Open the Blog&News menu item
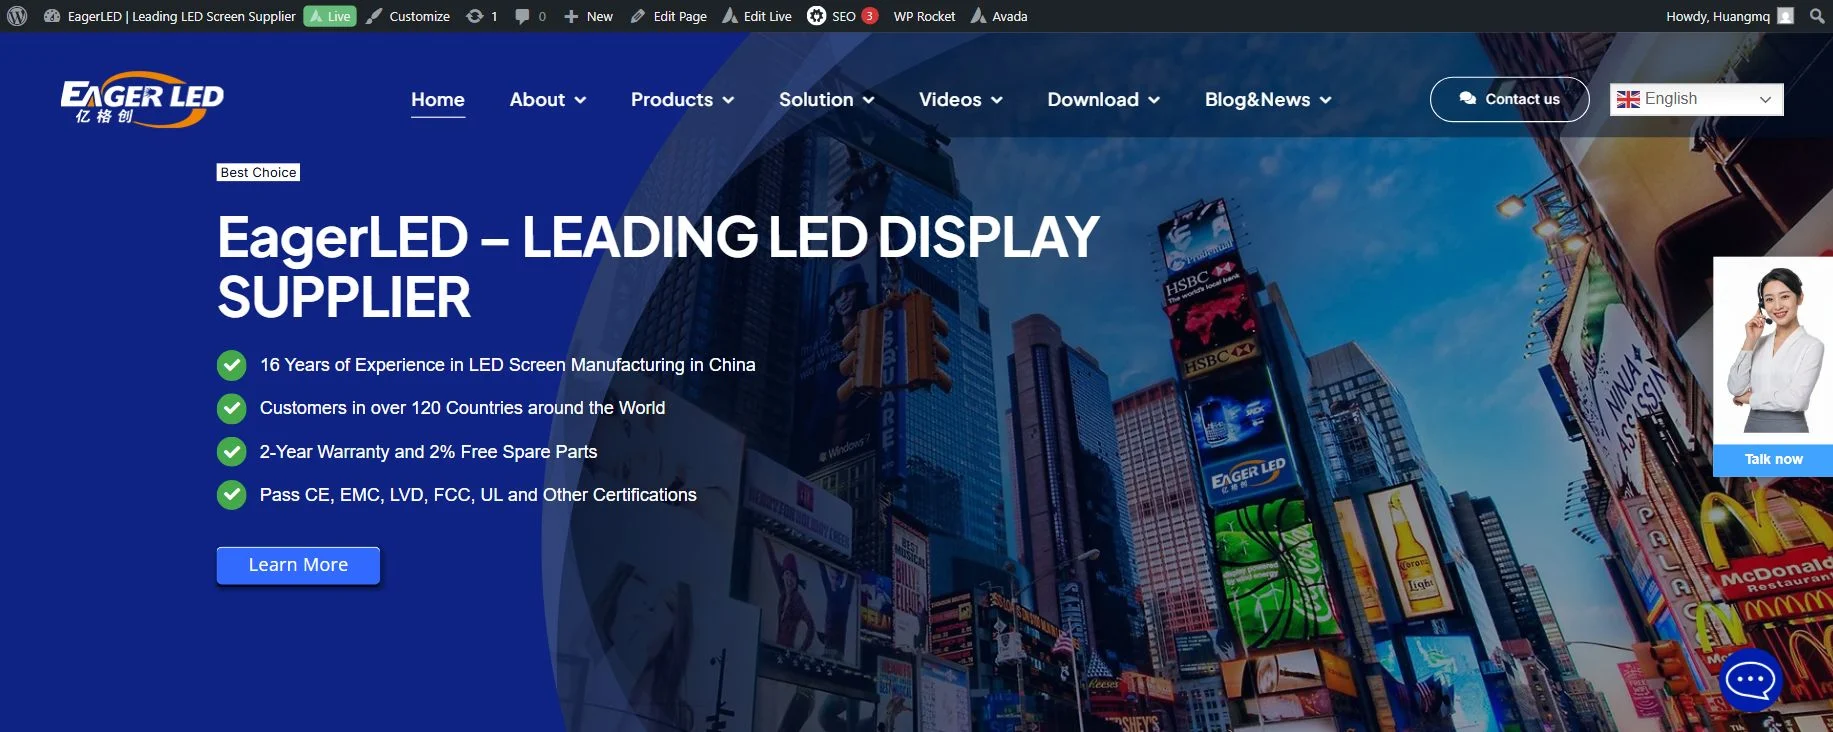Viewport: 1833px width, 732px height. (1257, 99)
